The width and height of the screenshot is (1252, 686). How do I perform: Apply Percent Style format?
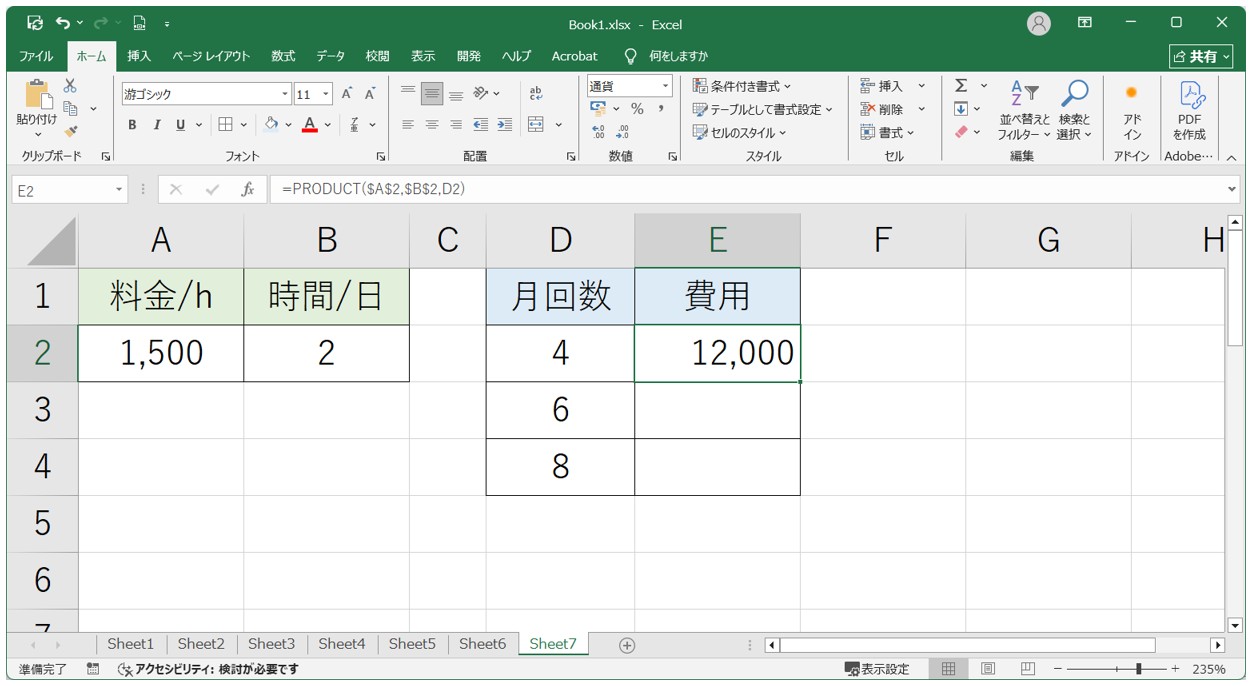click(x=637, y=109)
